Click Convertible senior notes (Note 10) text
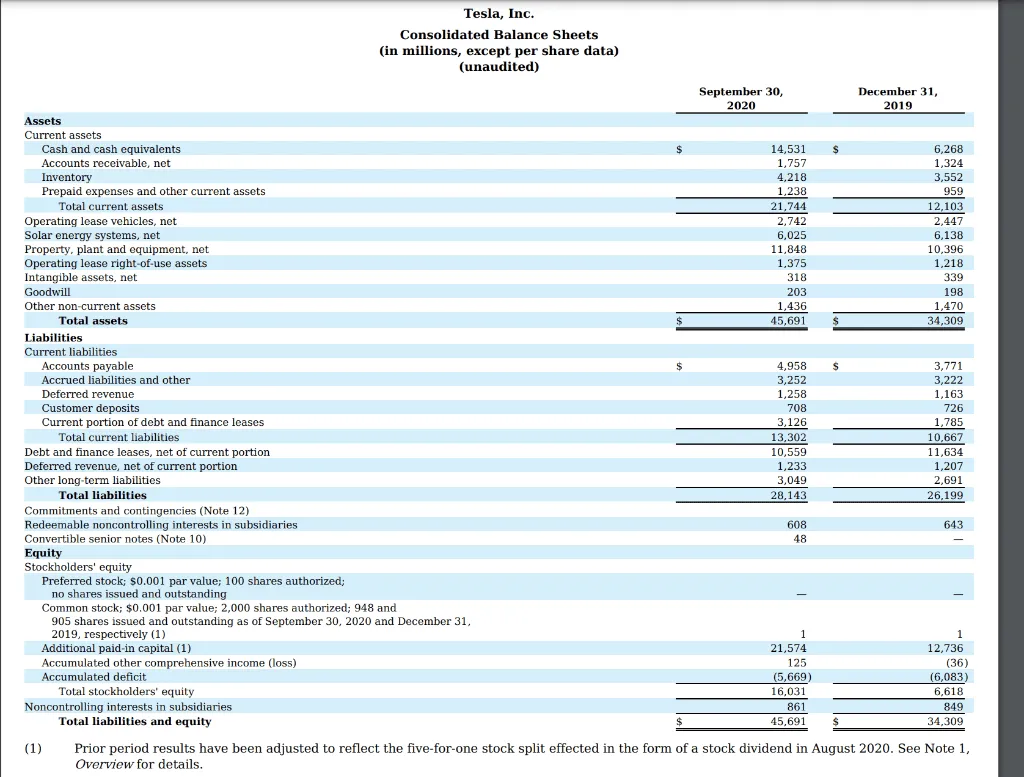This screenshot has height=777, width=1024. pyautogui.click(x=115, y=539)
